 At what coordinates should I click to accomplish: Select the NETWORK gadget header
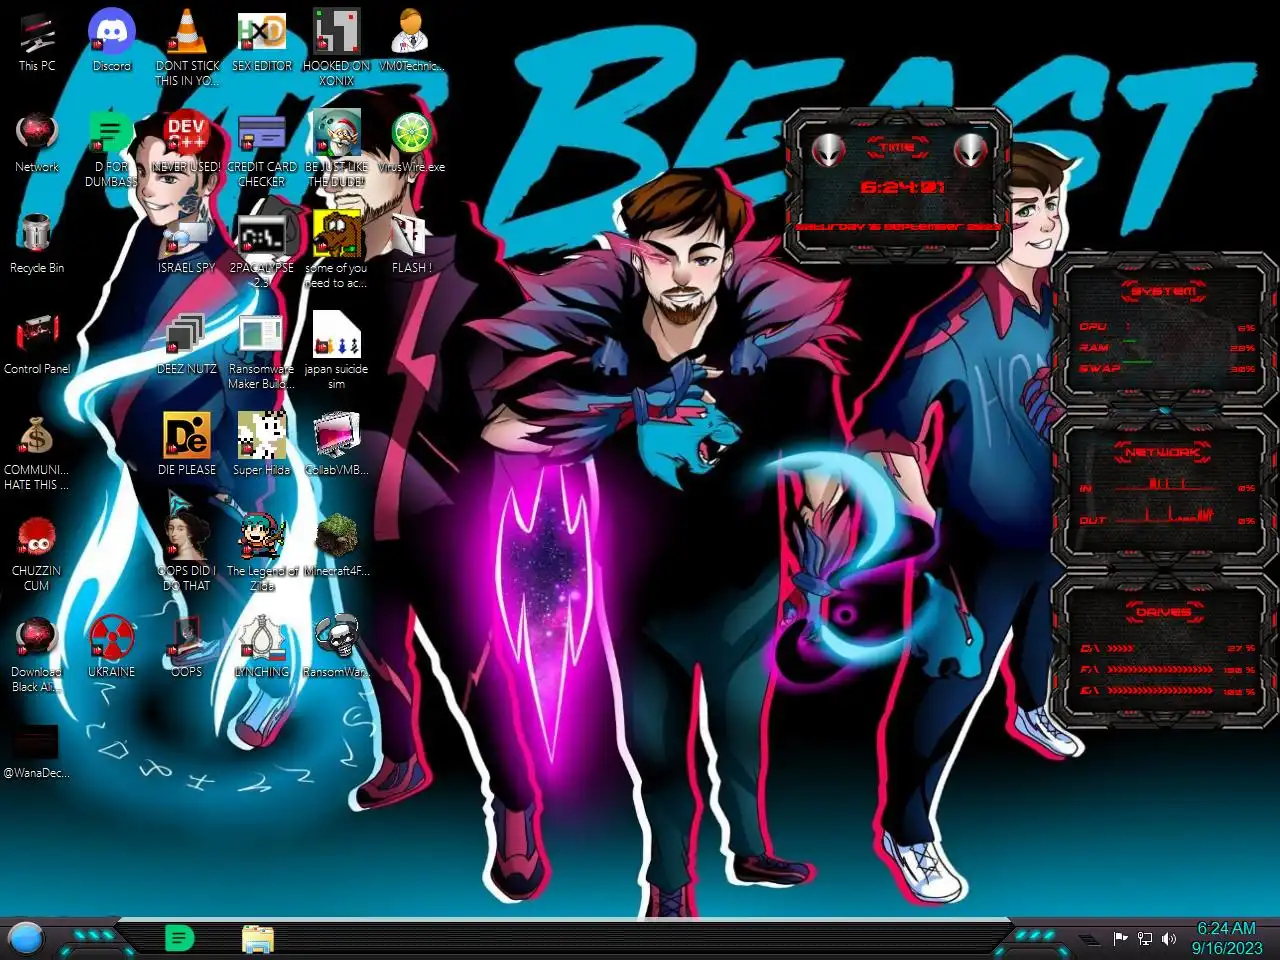(1162, 452)
